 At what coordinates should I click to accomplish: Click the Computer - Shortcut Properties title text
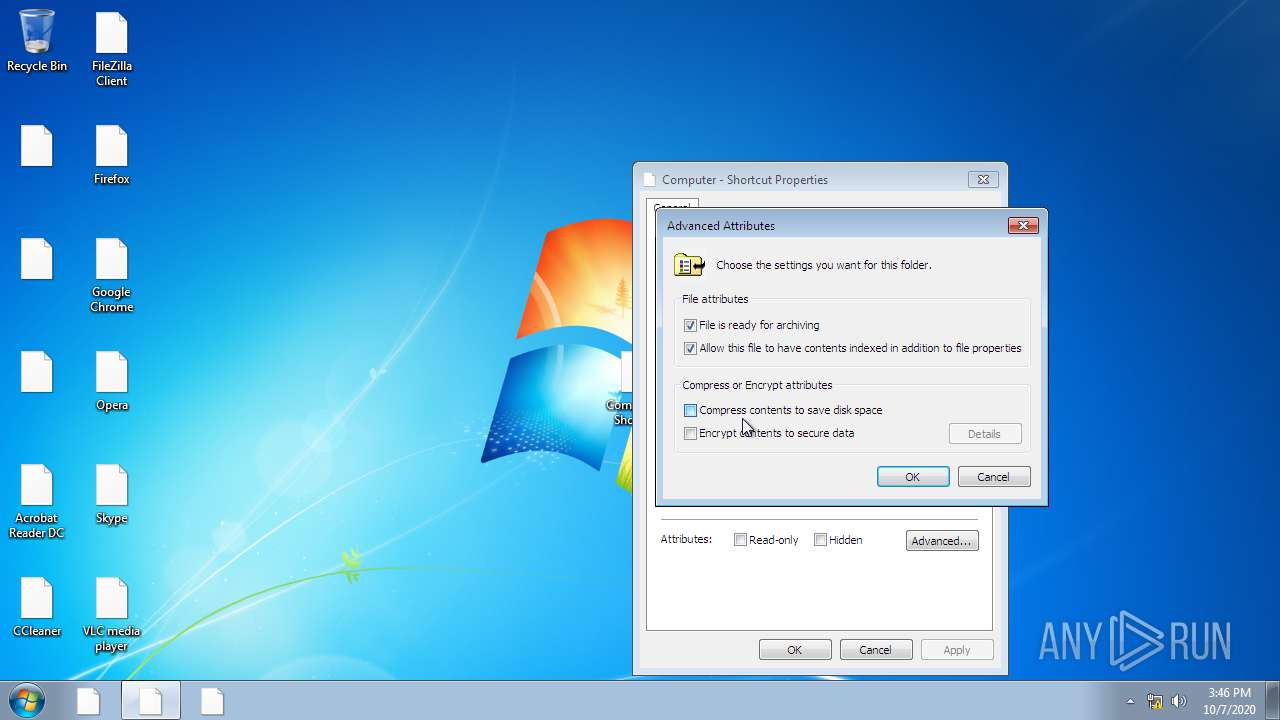[745, 180]
